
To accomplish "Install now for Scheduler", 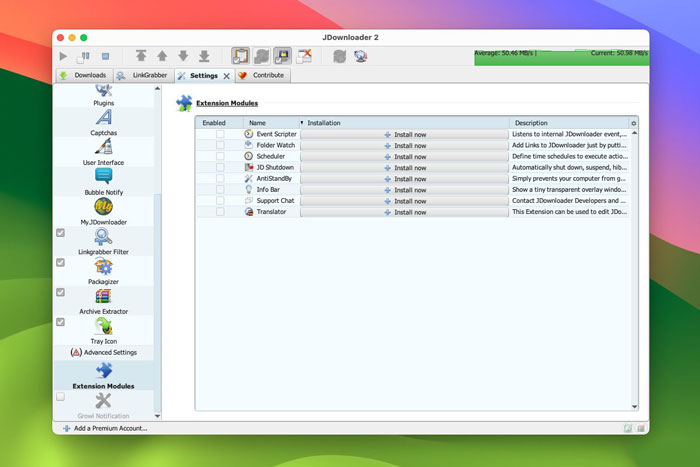I will click(404, 157).
